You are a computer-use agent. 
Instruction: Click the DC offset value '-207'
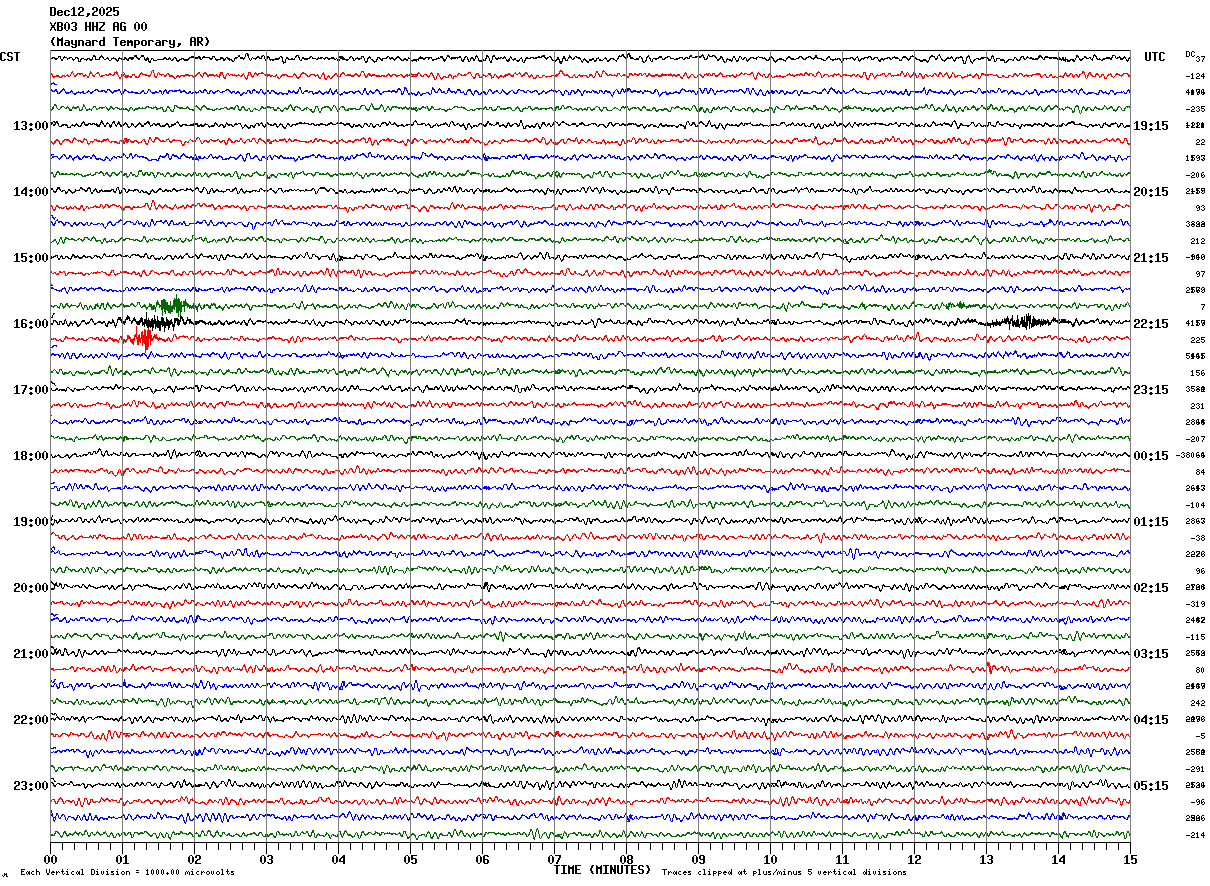tap(1195, 439)
